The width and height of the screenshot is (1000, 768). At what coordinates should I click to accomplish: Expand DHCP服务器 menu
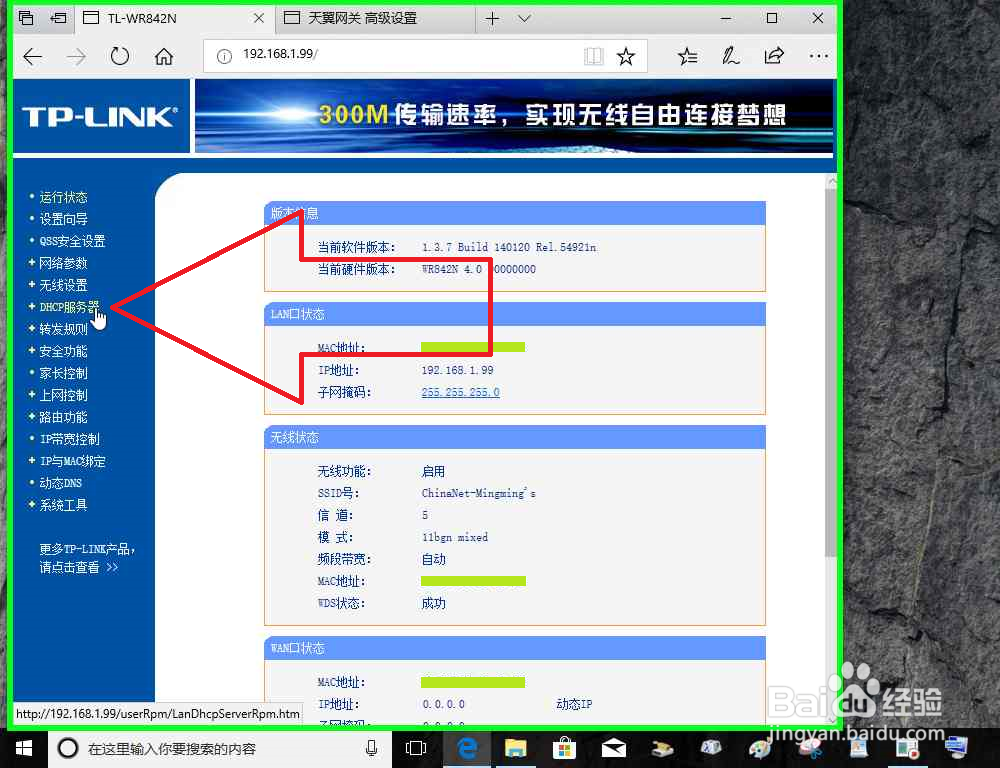tap(68, 307)
